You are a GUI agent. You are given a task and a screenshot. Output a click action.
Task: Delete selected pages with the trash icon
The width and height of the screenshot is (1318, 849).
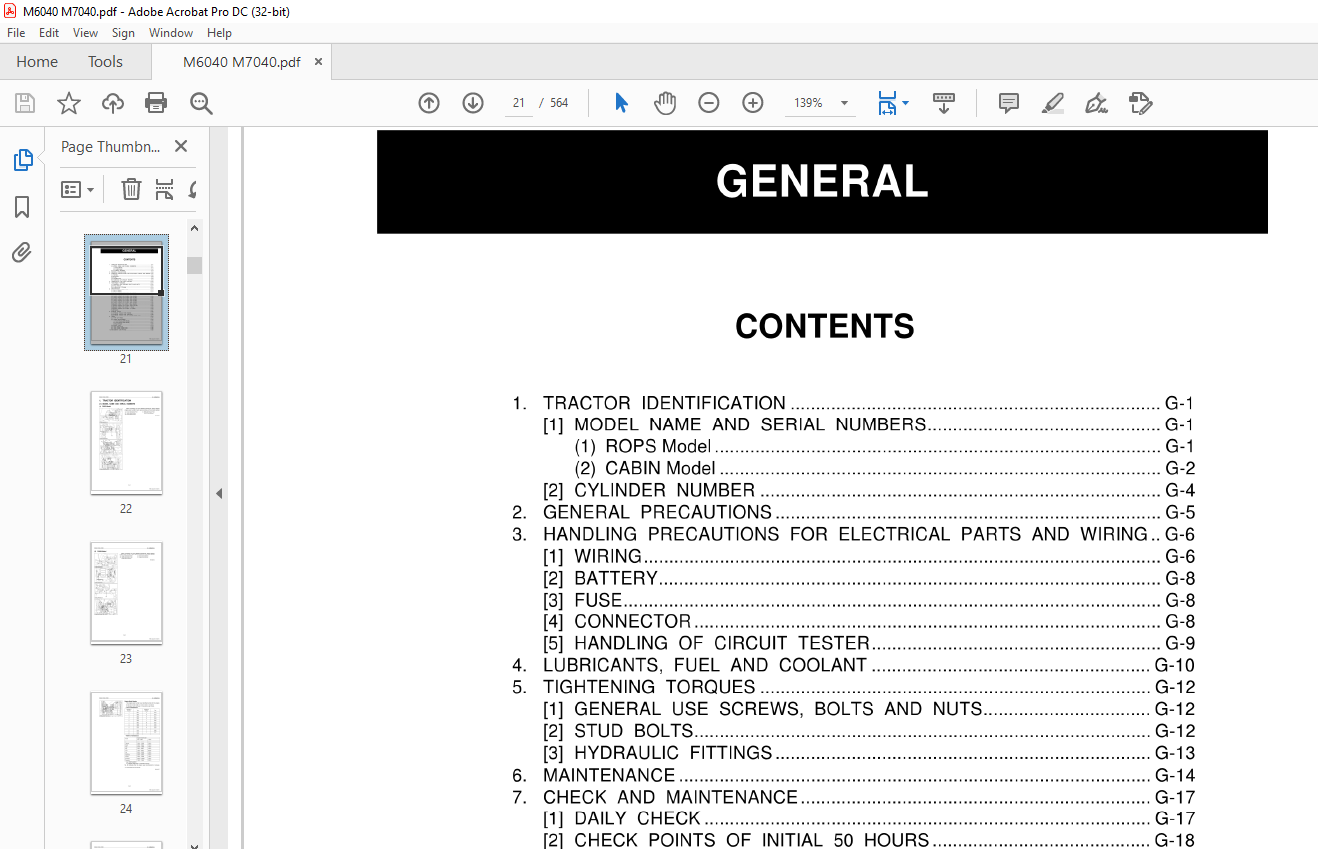point(131,189)
